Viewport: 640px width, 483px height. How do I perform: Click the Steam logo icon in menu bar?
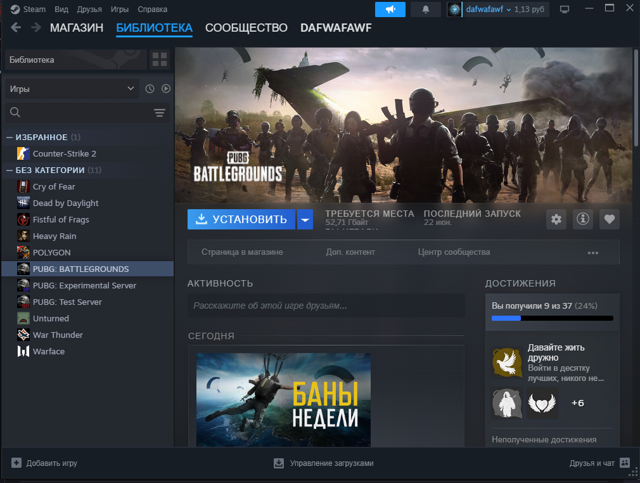pos(15,9)
